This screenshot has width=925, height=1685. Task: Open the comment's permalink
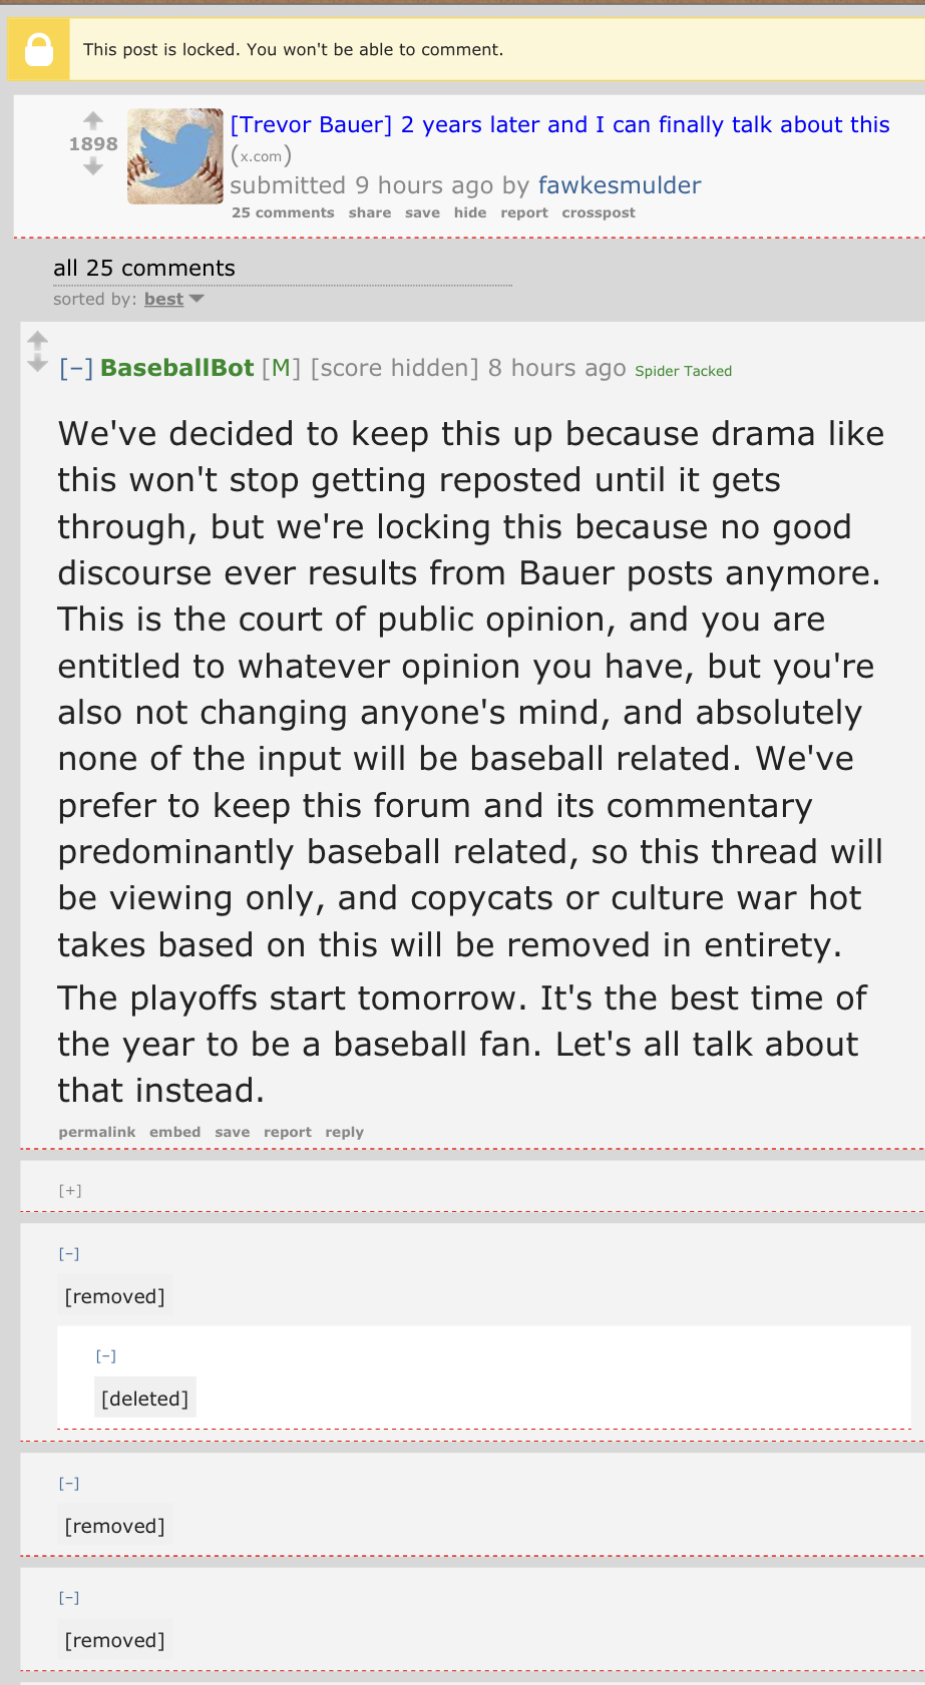pos(97,1132)
